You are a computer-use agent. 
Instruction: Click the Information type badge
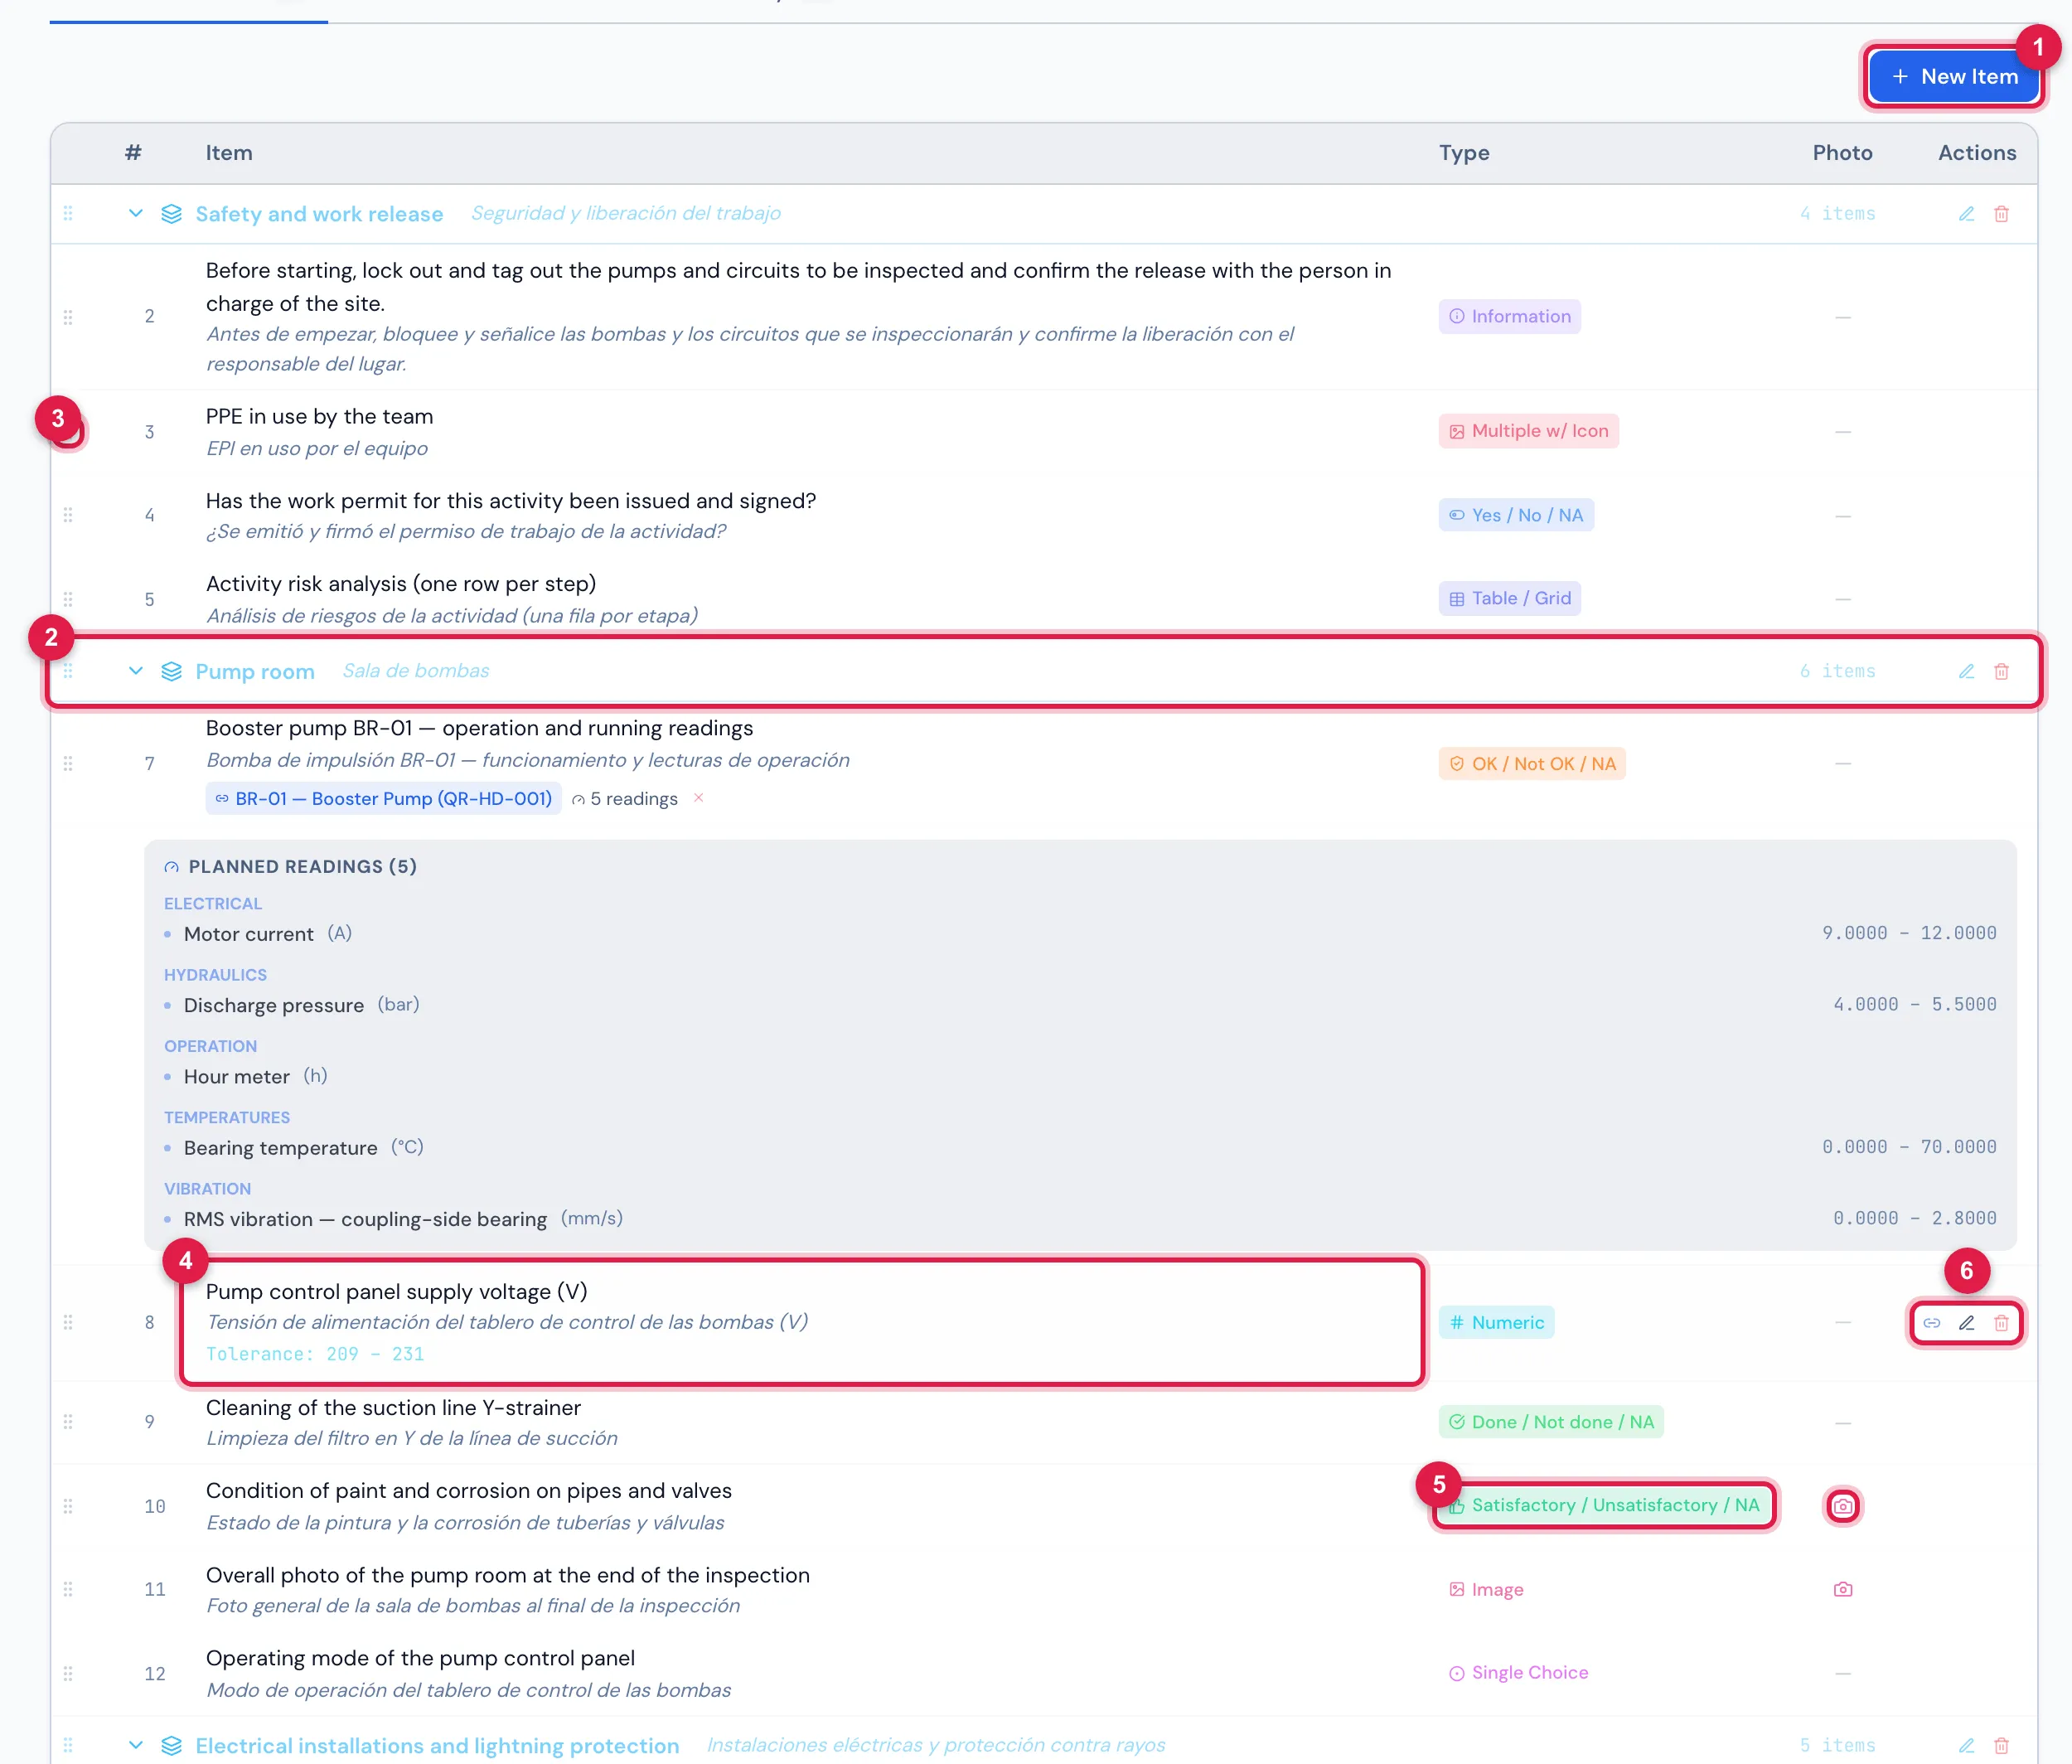1509,317
